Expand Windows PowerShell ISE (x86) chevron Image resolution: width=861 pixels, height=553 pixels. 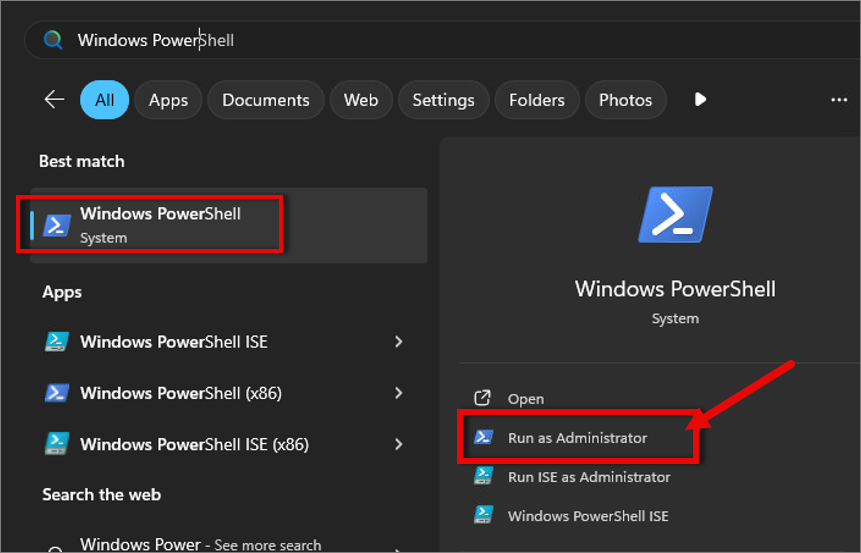pos(398,444)
